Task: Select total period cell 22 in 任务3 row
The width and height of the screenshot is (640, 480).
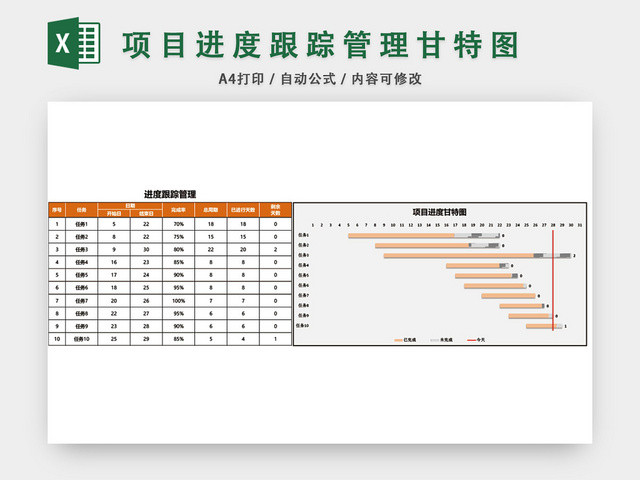Action: [x=211, y=249]
